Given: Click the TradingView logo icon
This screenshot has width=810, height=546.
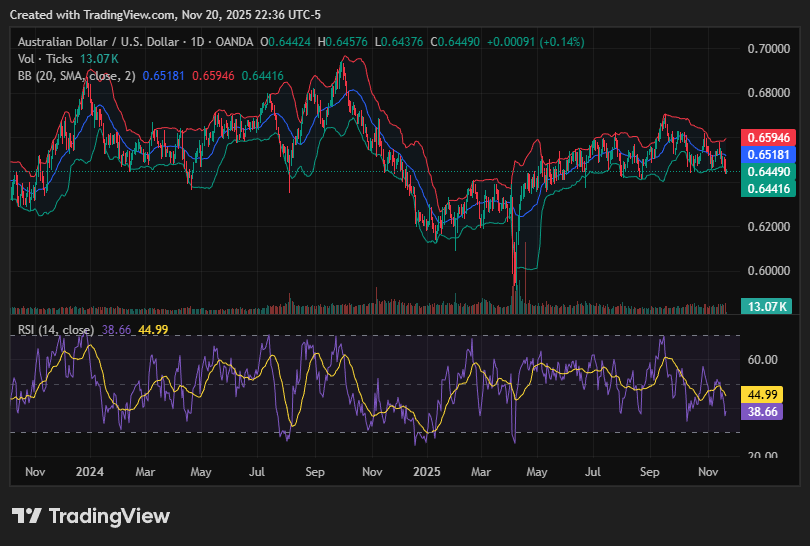Looking at the screenshot, I should [27, 516].
